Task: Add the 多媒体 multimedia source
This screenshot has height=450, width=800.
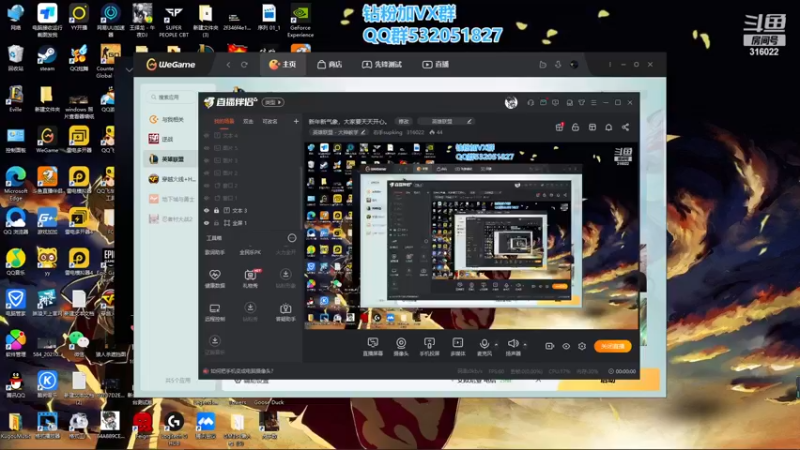Action: (458, 346)
